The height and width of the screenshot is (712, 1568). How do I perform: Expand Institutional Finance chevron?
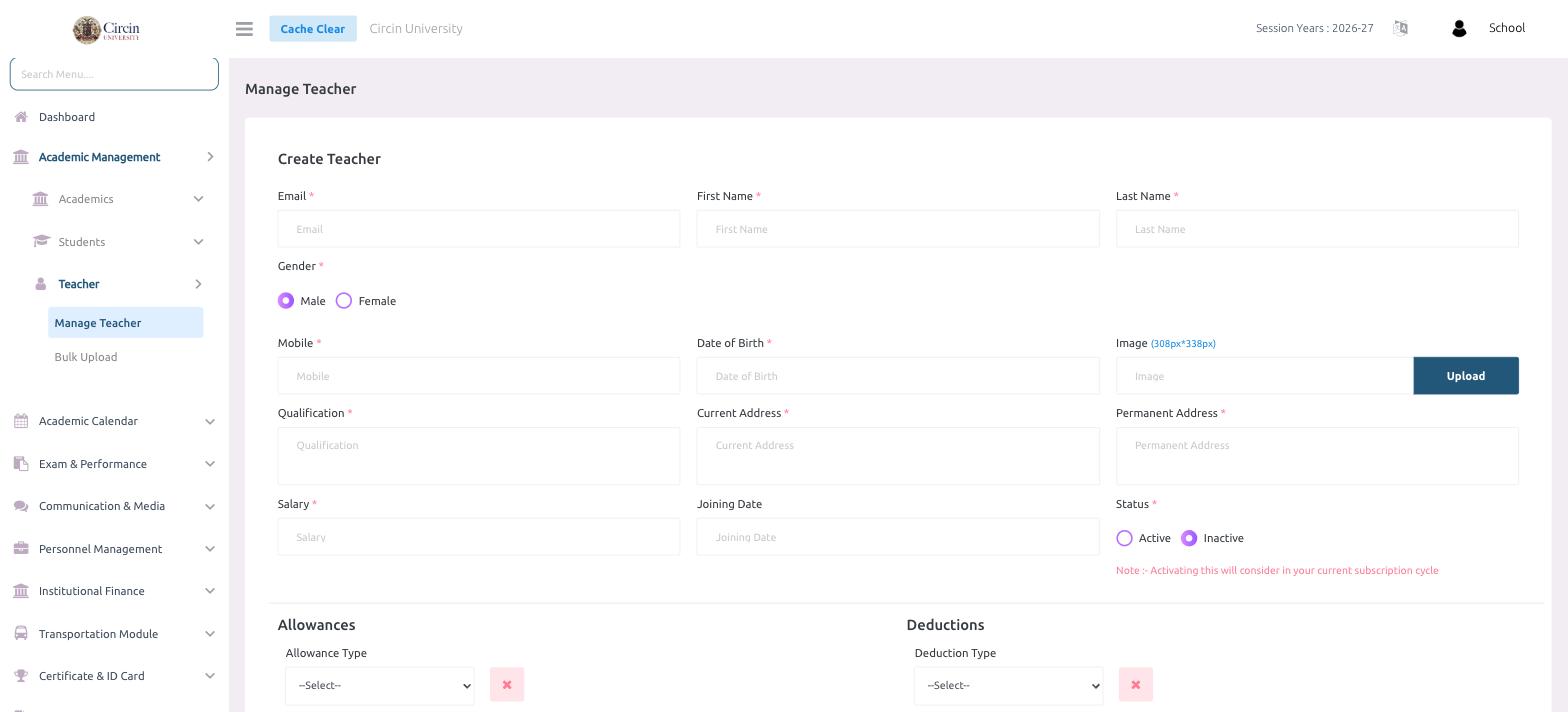point(210,591)
